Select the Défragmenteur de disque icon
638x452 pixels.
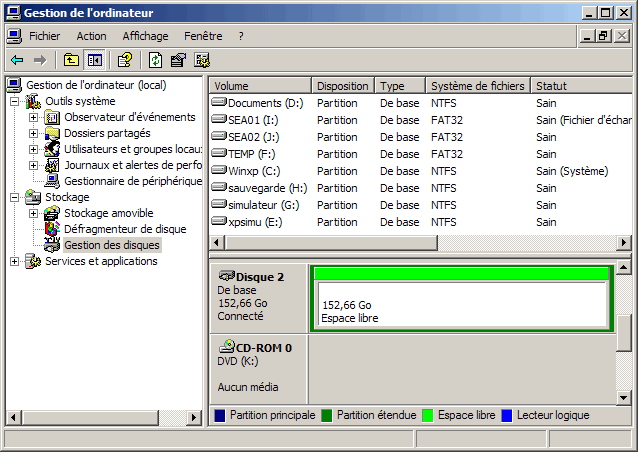click(52, 229)
